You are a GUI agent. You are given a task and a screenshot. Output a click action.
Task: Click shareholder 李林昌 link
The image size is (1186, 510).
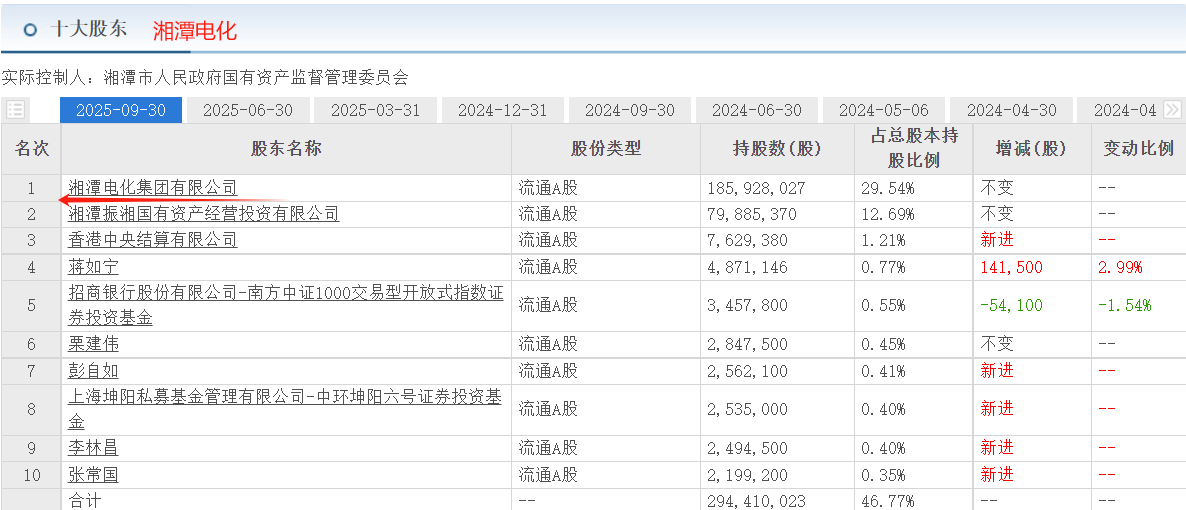click(93, 448)
